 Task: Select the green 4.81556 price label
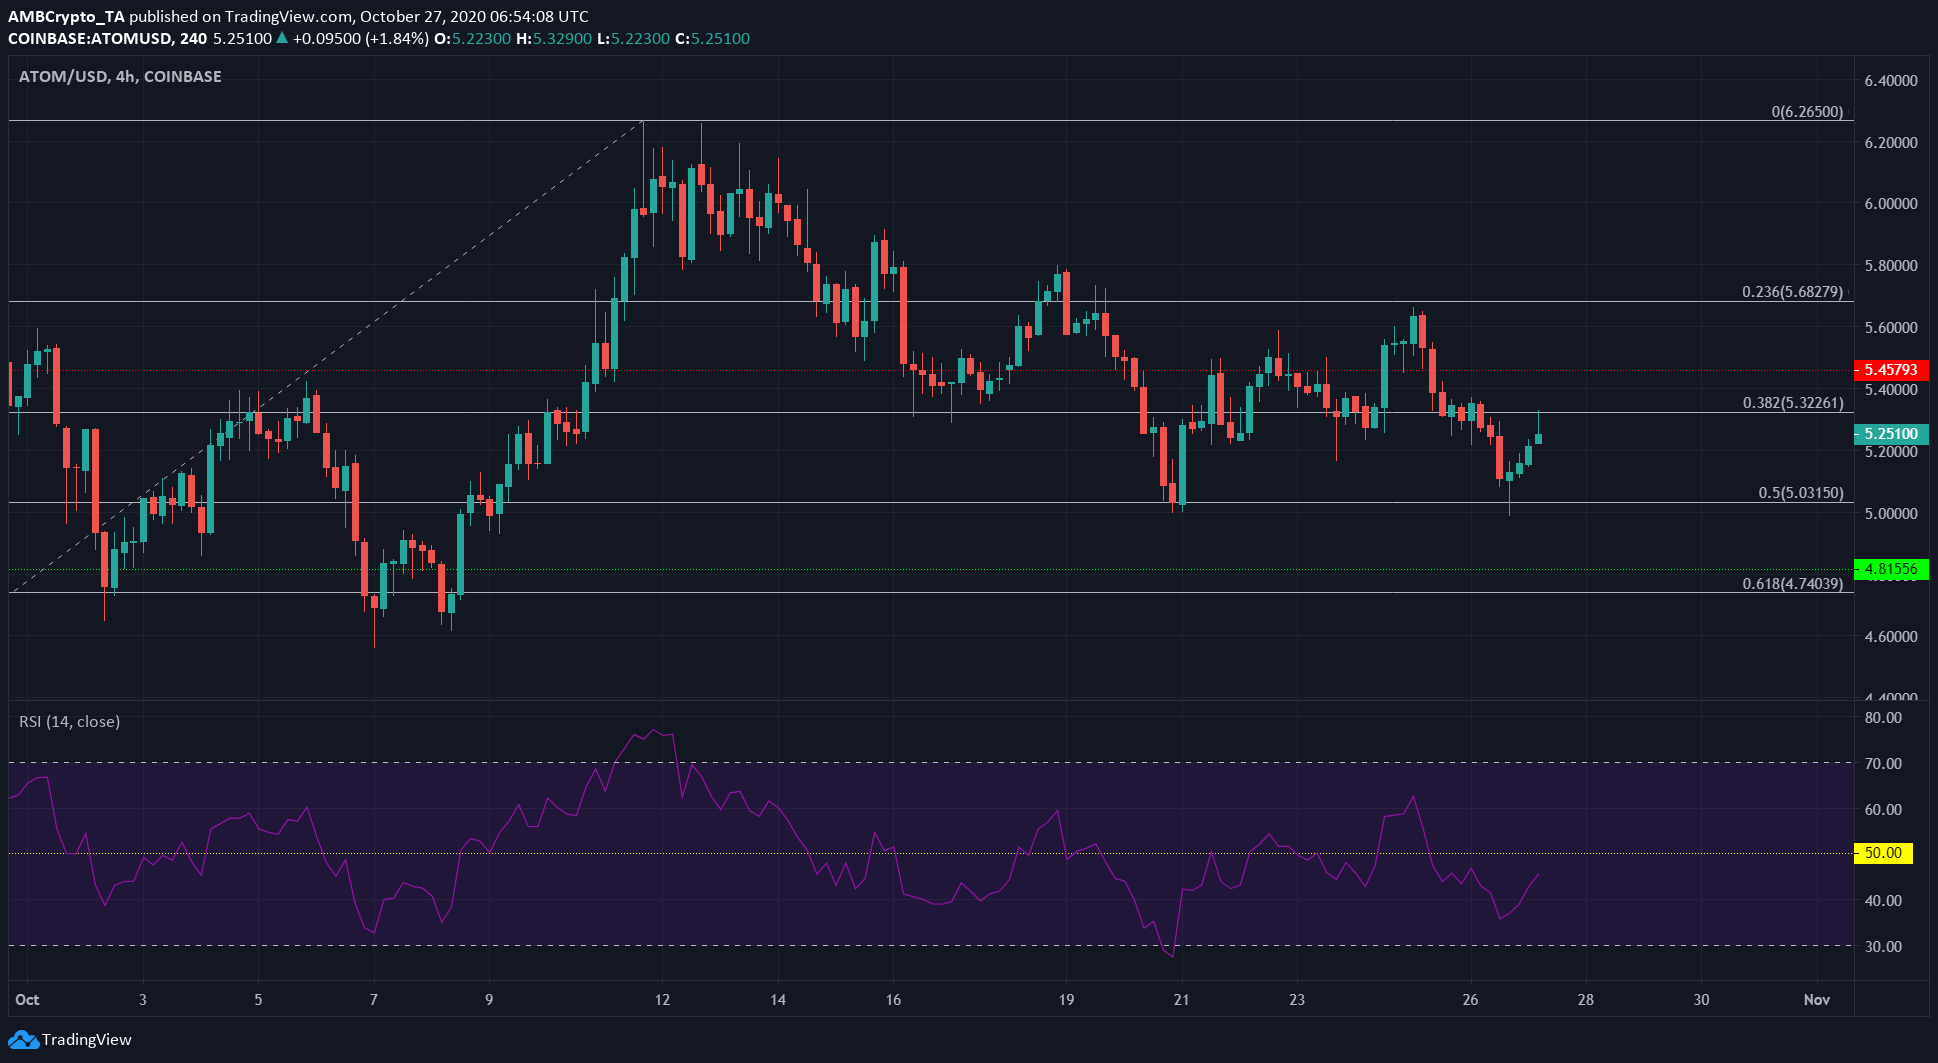pyautogui.click(x=1891, y=569)
